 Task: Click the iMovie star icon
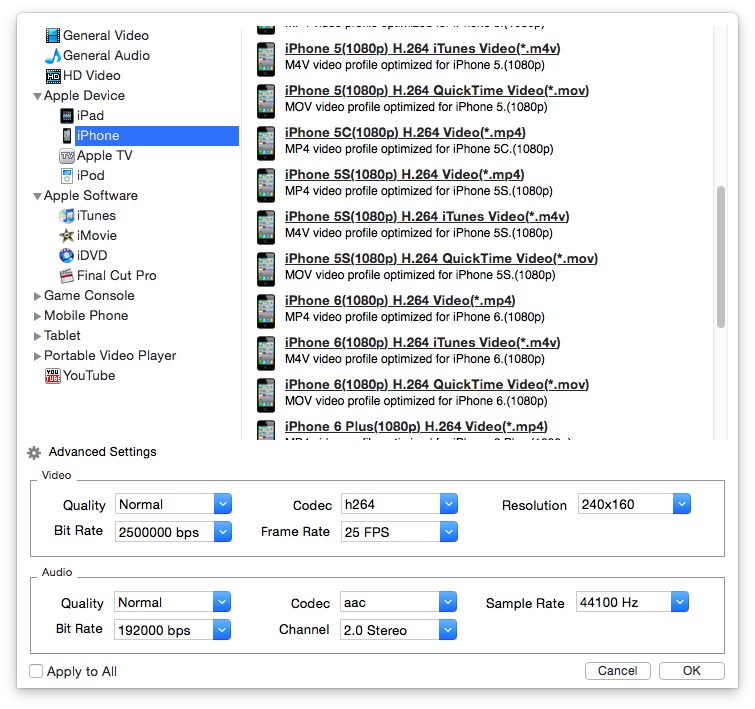pyautogui.click(x=66, y=236)
